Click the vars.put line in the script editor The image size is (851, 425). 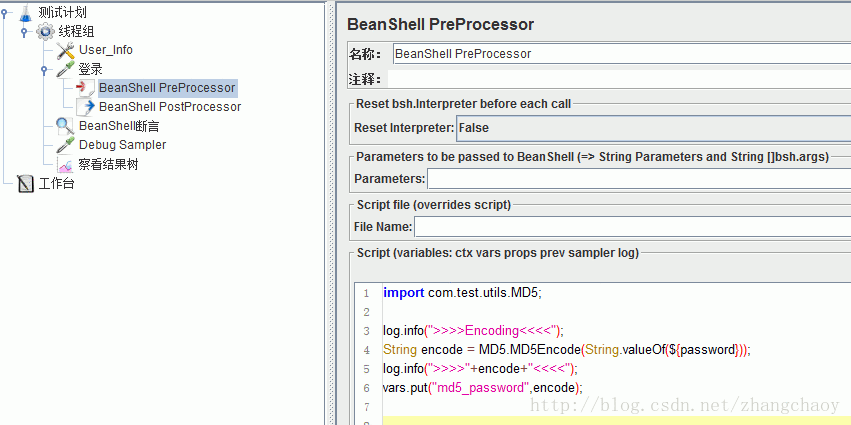pyautogui.click(x=482, y=388)
